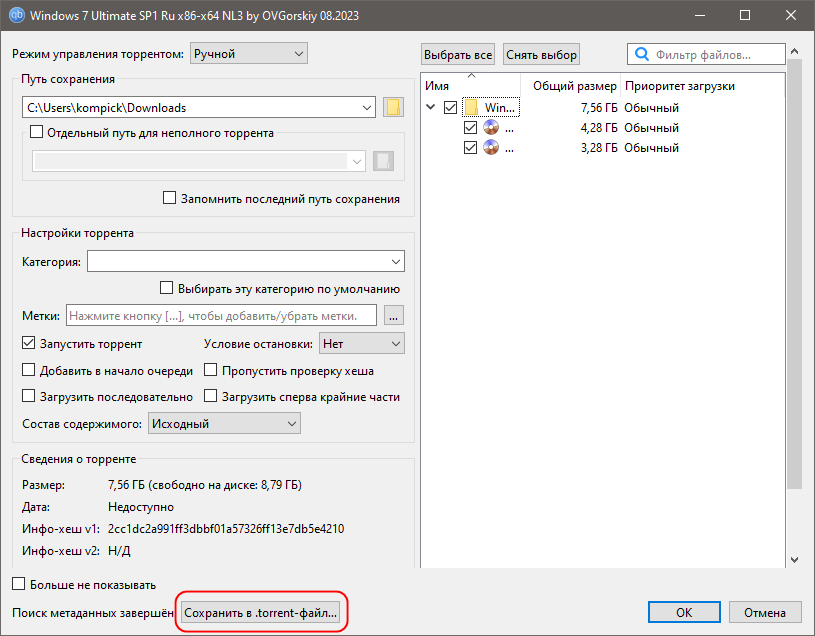Click the dialog scrollbar down arrow
This screenshot has width=815, height=636.
pyautogui.click(x=794, y=560)
